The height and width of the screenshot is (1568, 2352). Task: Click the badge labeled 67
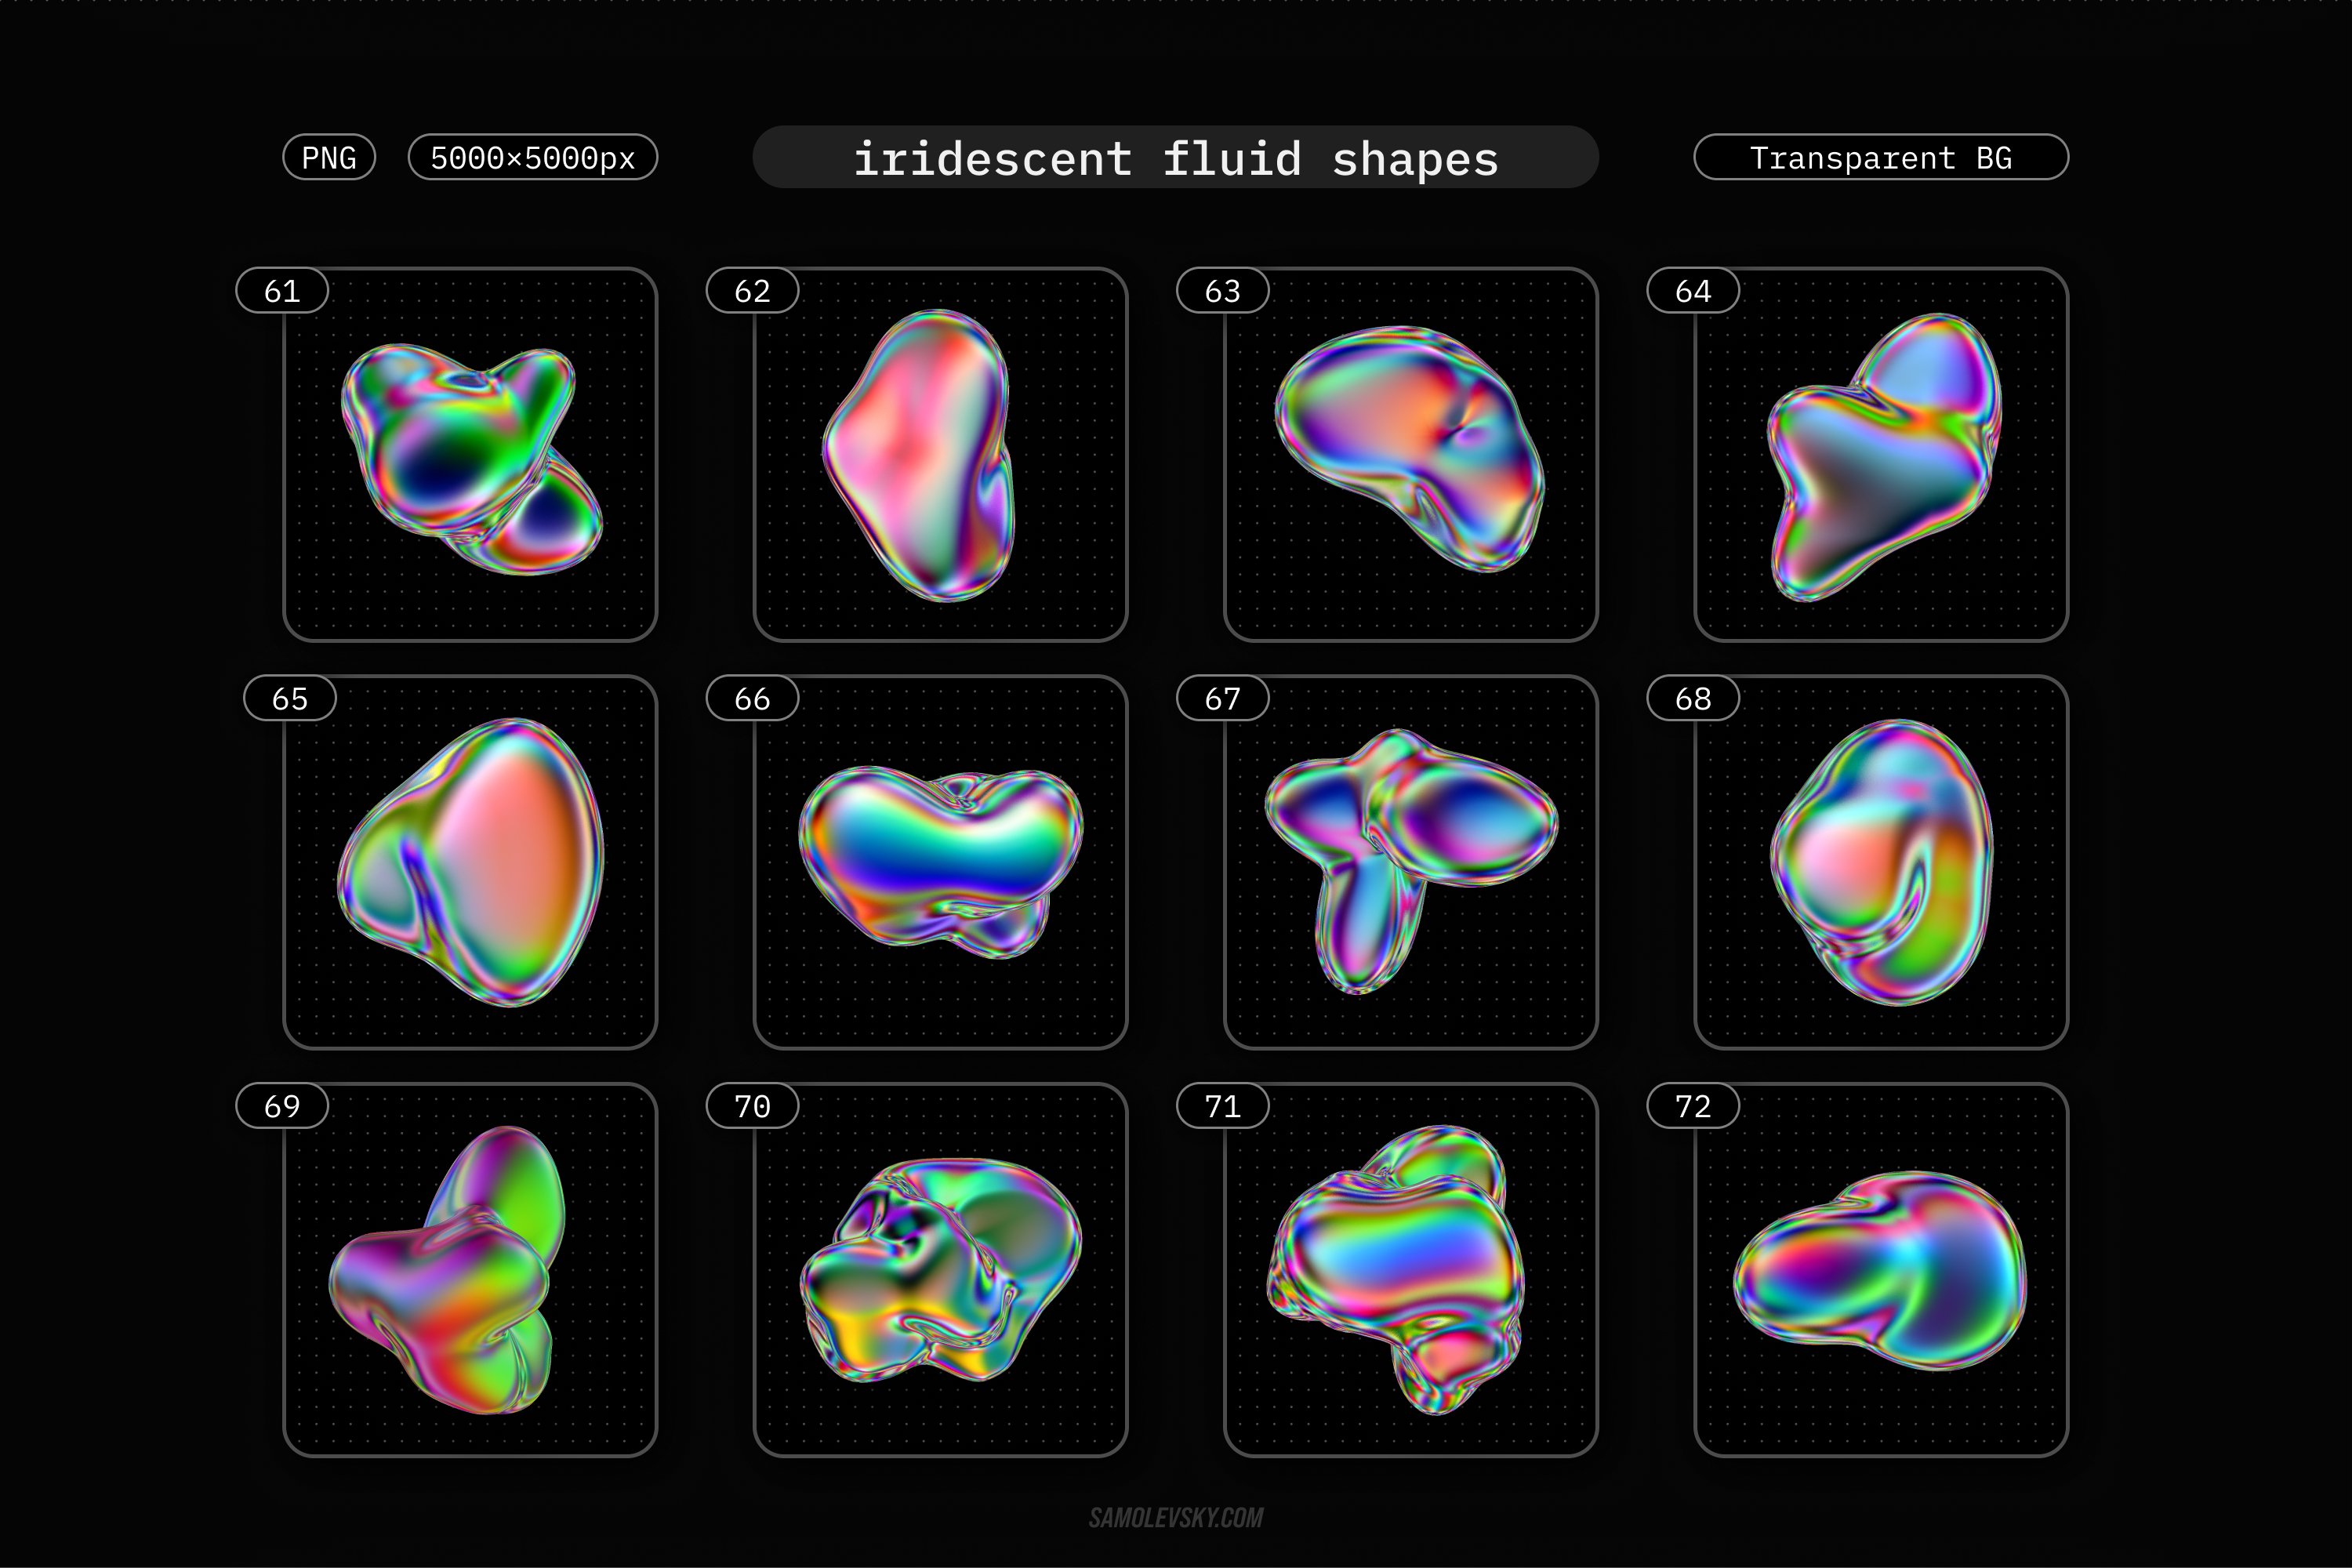1224,698
